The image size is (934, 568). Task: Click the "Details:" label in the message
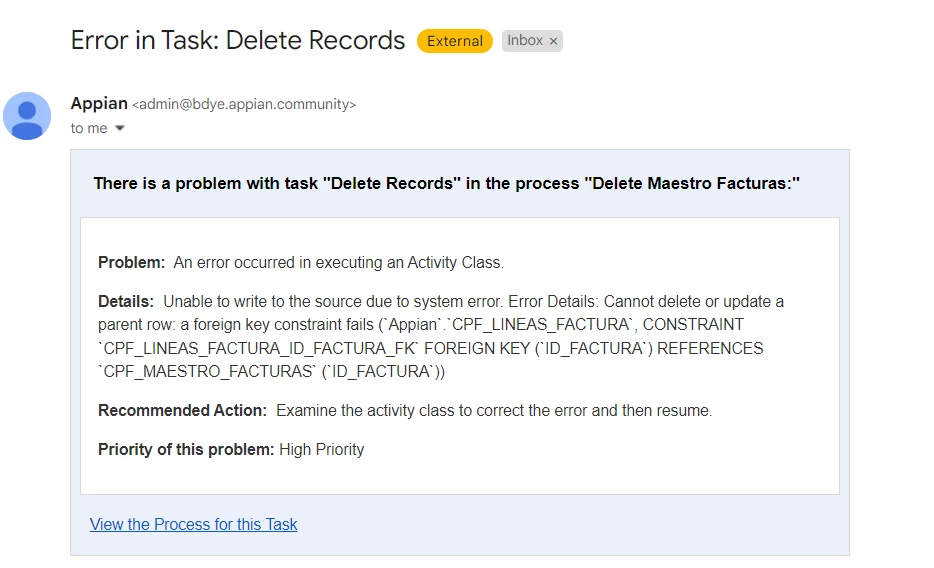[126, 301]
